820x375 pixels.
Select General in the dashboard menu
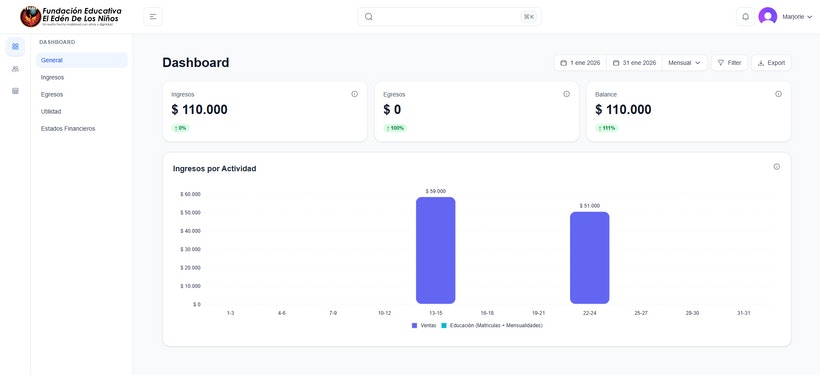click(x=82, y=60)
